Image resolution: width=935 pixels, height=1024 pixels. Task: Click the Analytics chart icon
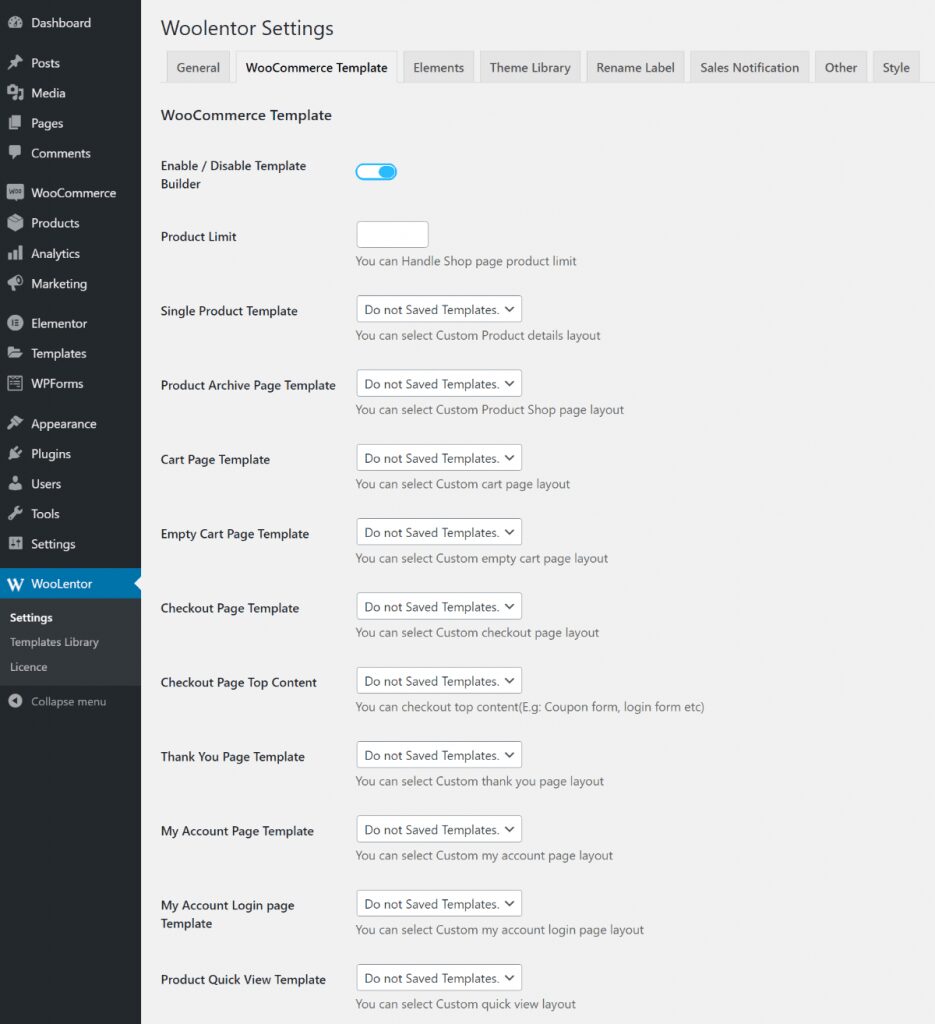[x=17, y=253]
